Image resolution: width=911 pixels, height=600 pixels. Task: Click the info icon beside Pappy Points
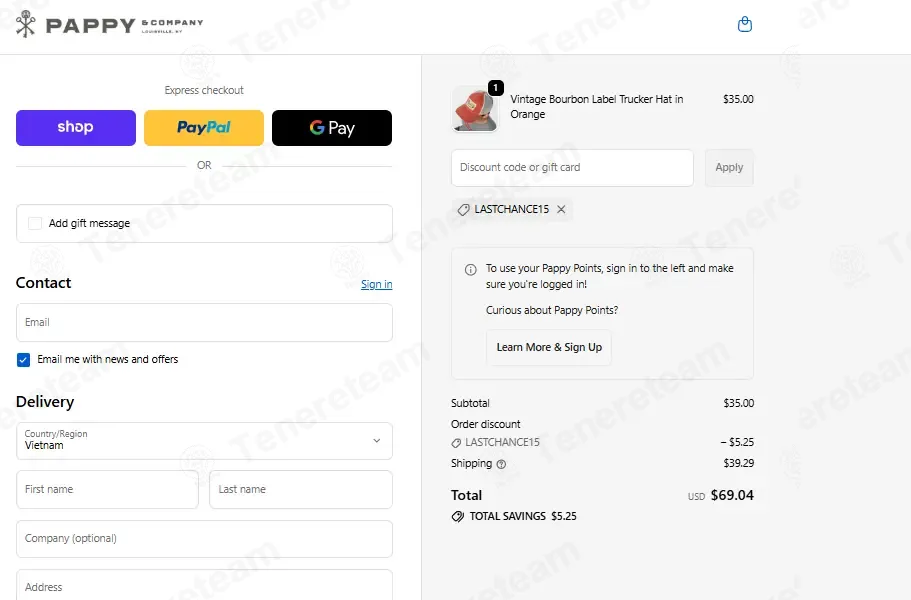(471, 270)
